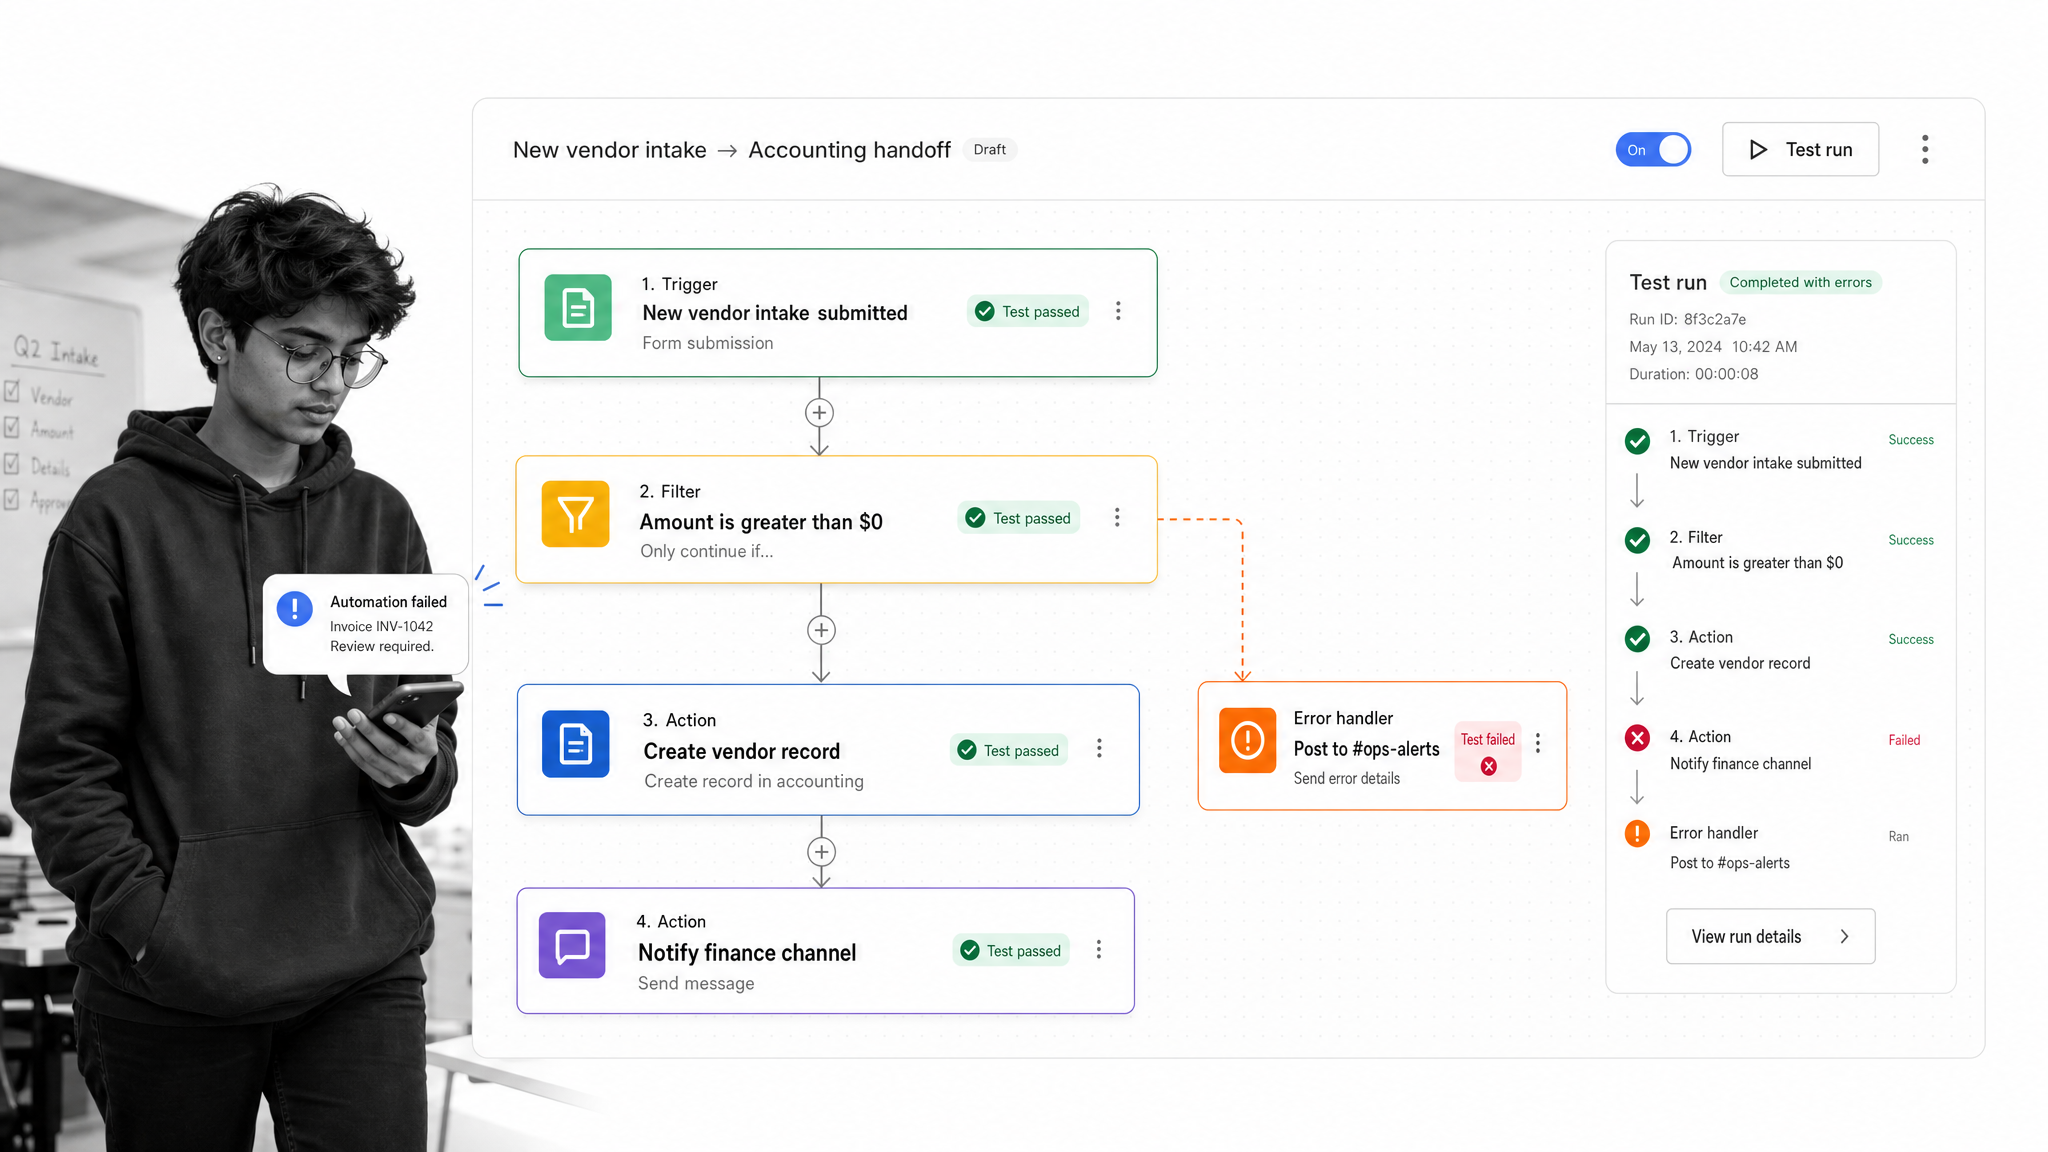This screenshot has height=1152, width=2048.
Task: Open the 'Create vendor record' step title
Action: pos(741,751)
